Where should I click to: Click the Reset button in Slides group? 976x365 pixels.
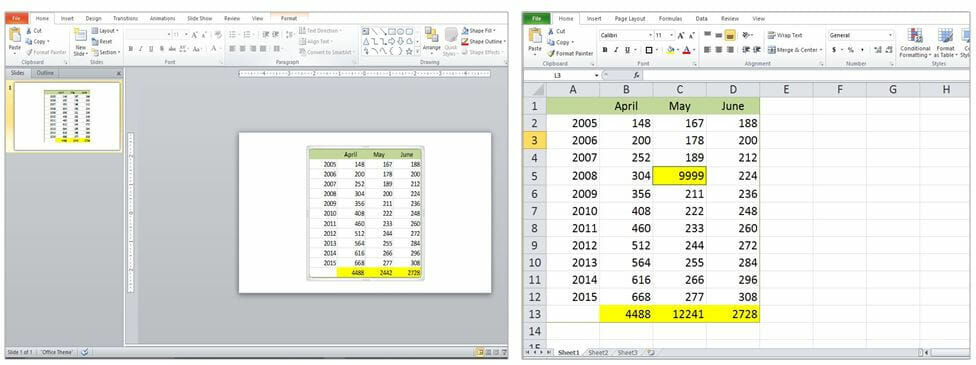pos(102,42)
